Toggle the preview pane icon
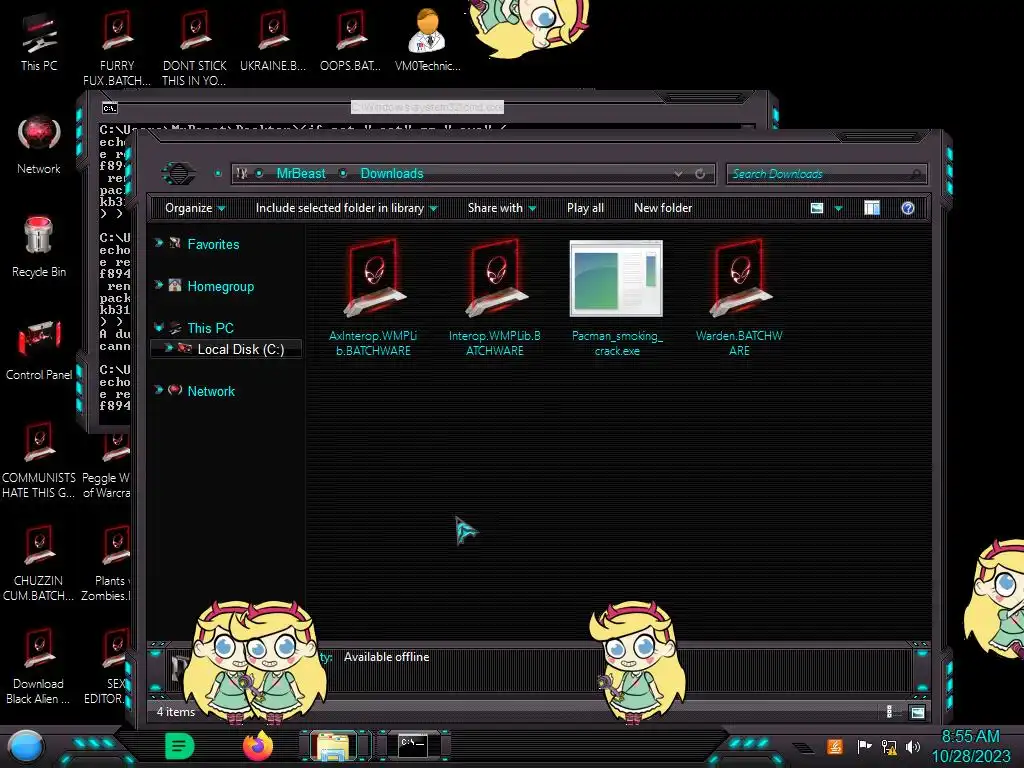 click(x=872, y=208)
